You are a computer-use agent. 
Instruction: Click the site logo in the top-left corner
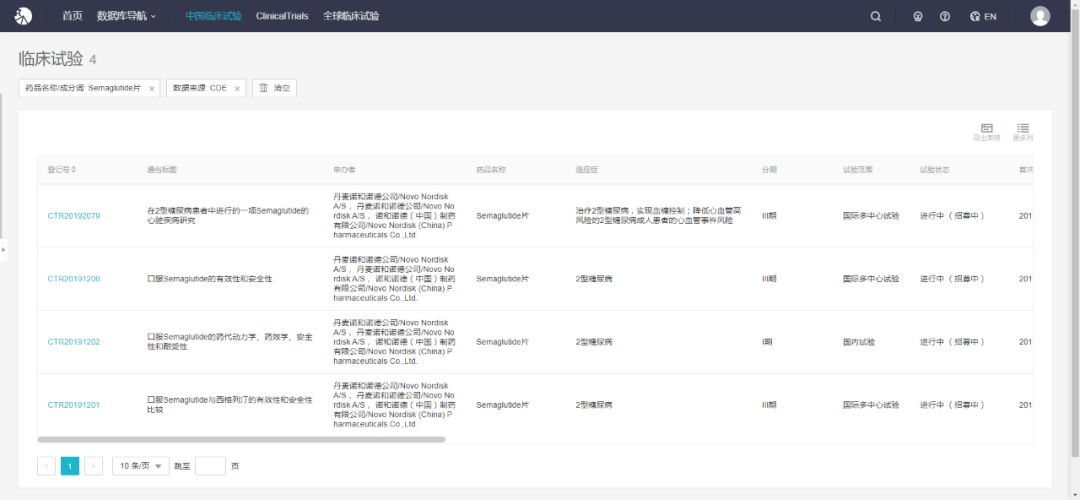tap(23, 15)
